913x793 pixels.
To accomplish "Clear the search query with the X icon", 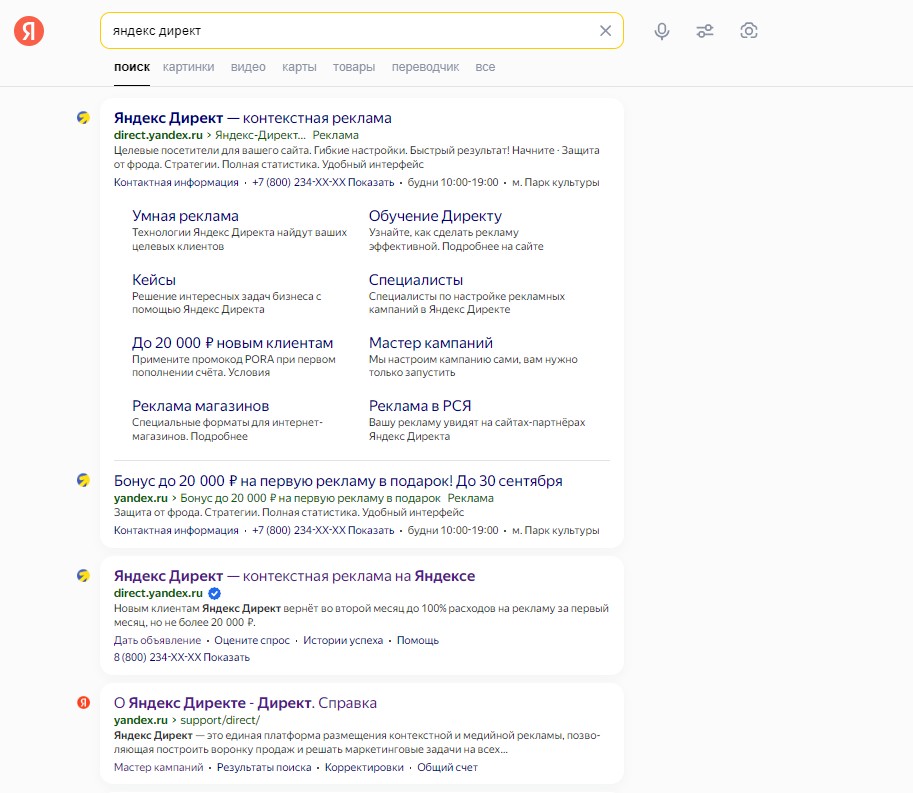I will pos(606,31).
